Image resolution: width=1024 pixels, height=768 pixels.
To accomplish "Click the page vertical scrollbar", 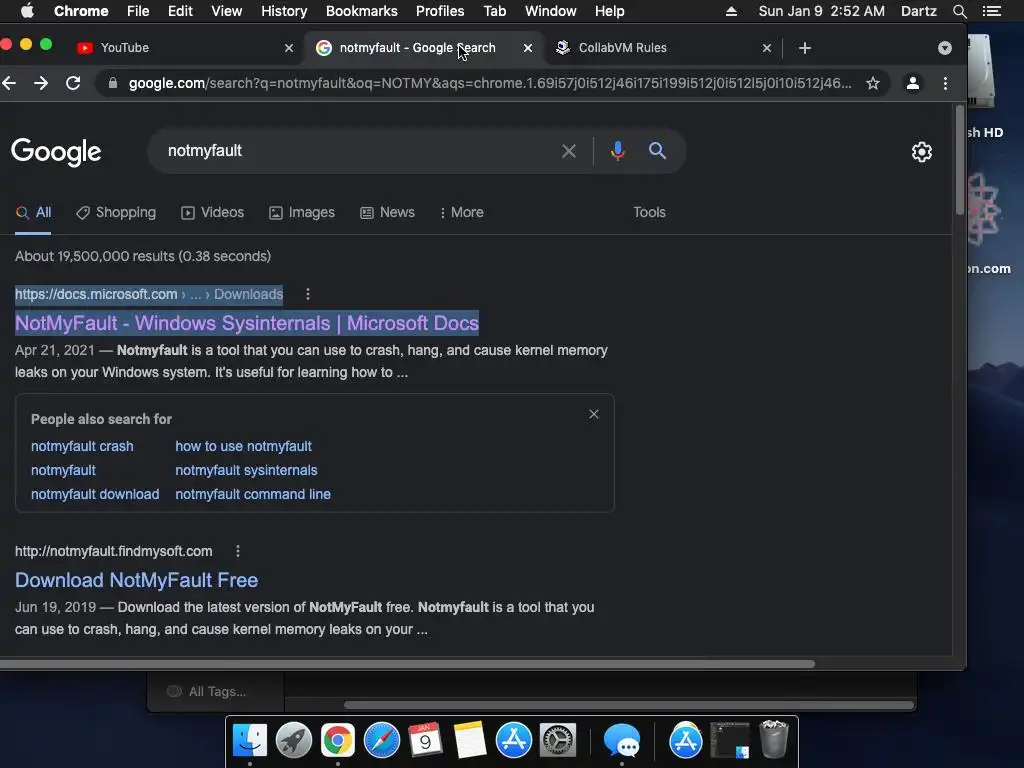I will click(x=959, y=160).
